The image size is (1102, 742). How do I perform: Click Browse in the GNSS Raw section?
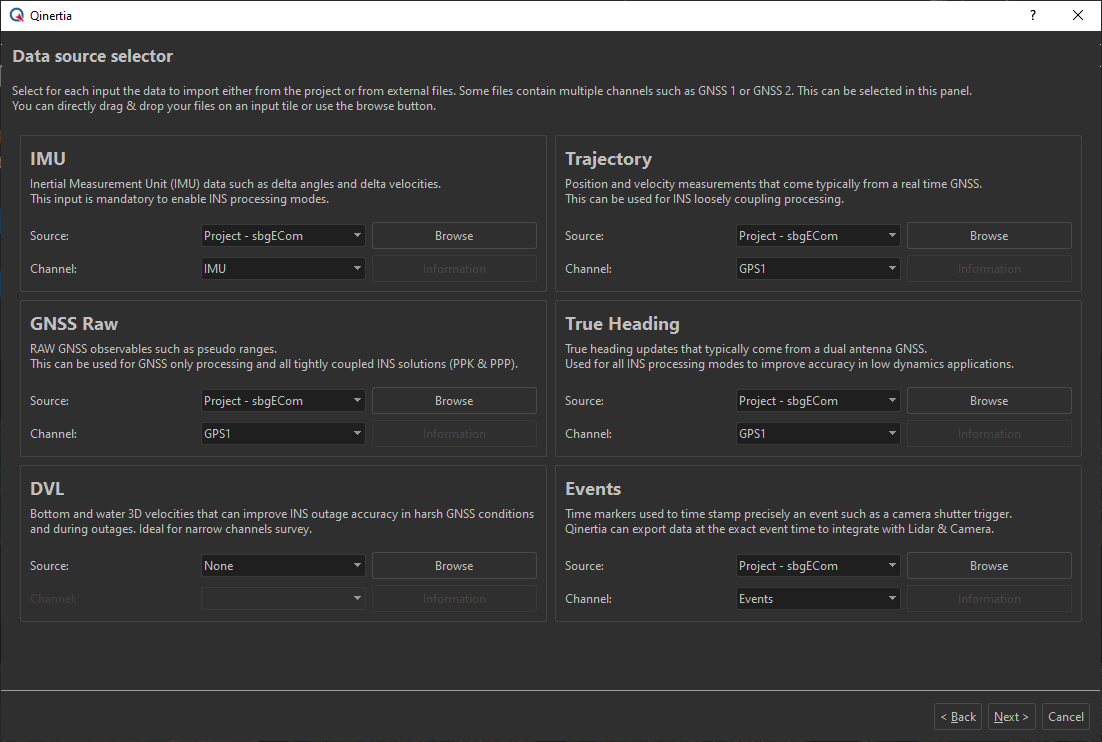point(454,401)
